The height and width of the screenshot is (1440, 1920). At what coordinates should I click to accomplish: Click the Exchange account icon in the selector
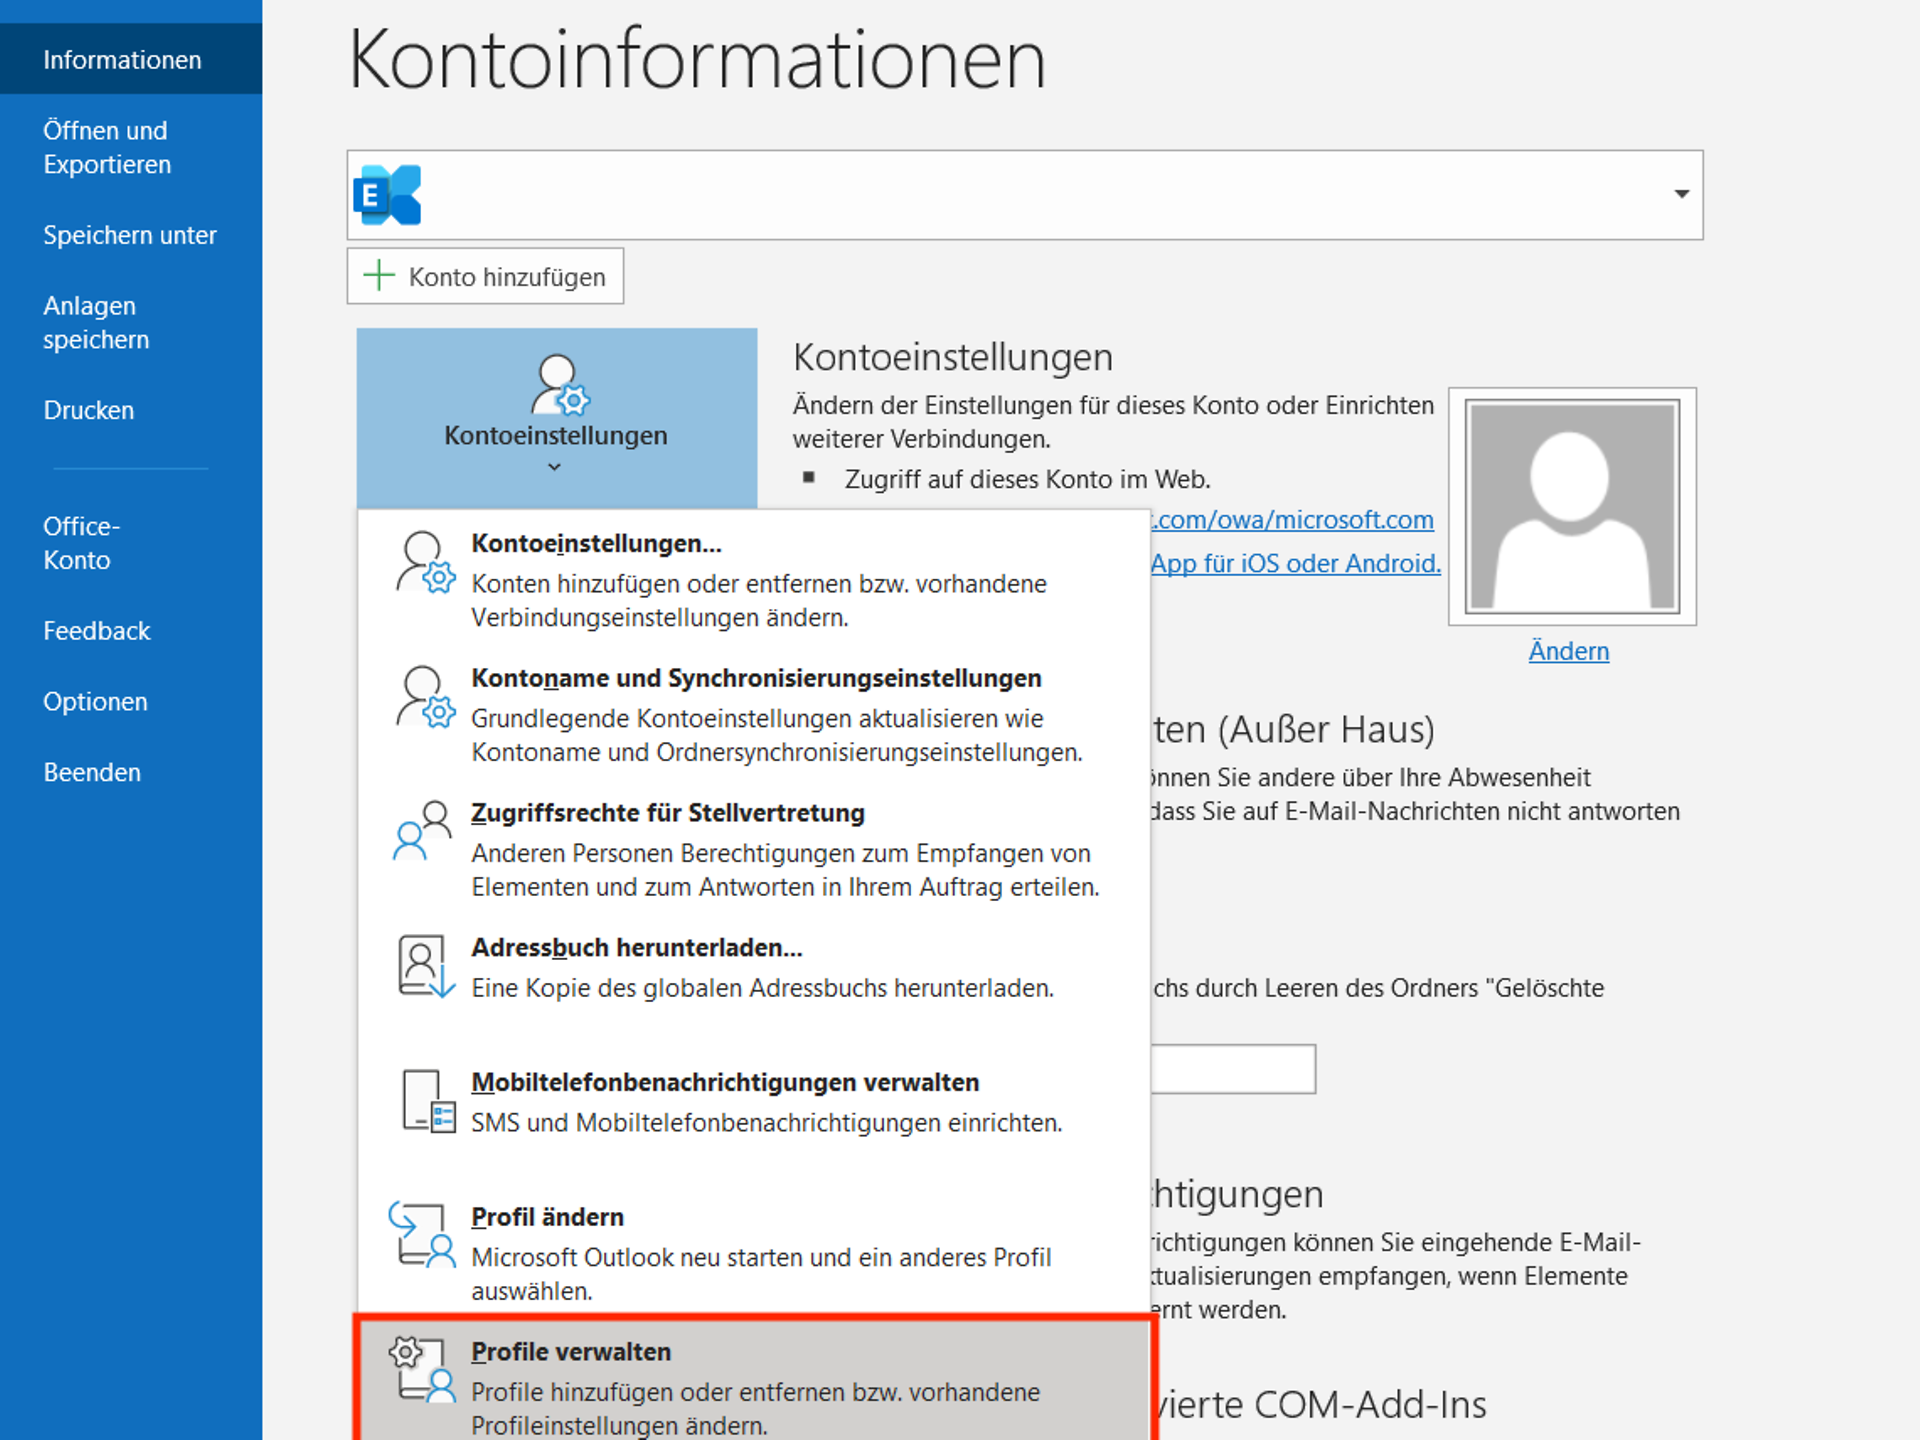click(389, 194)
